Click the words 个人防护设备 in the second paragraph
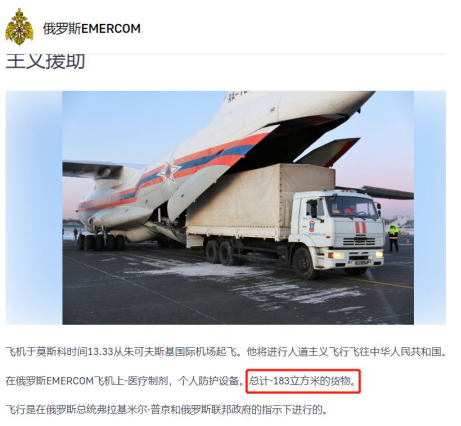The width and height of the screenshot is (461, 426). tap(208, 381)
